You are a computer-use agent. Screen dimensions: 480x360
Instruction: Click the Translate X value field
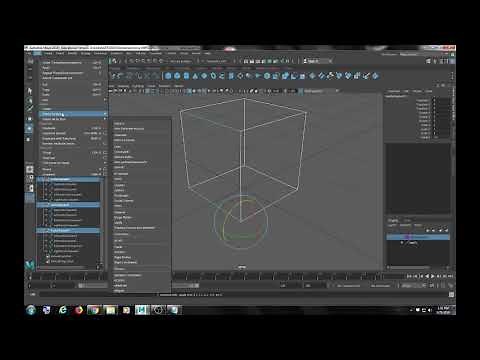[x=441, y=100]
